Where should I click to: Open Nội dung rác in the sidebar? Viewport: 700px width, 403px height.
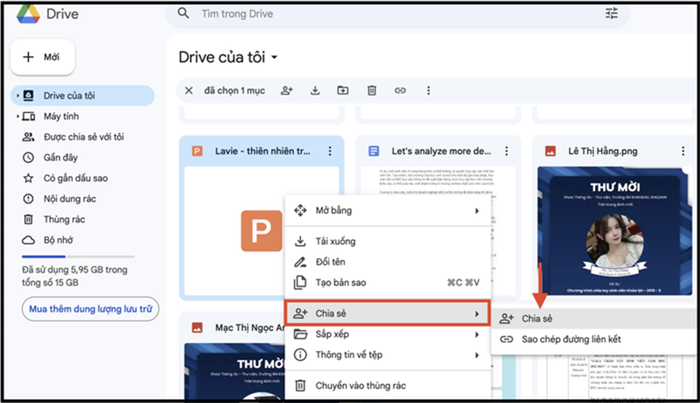70,199
